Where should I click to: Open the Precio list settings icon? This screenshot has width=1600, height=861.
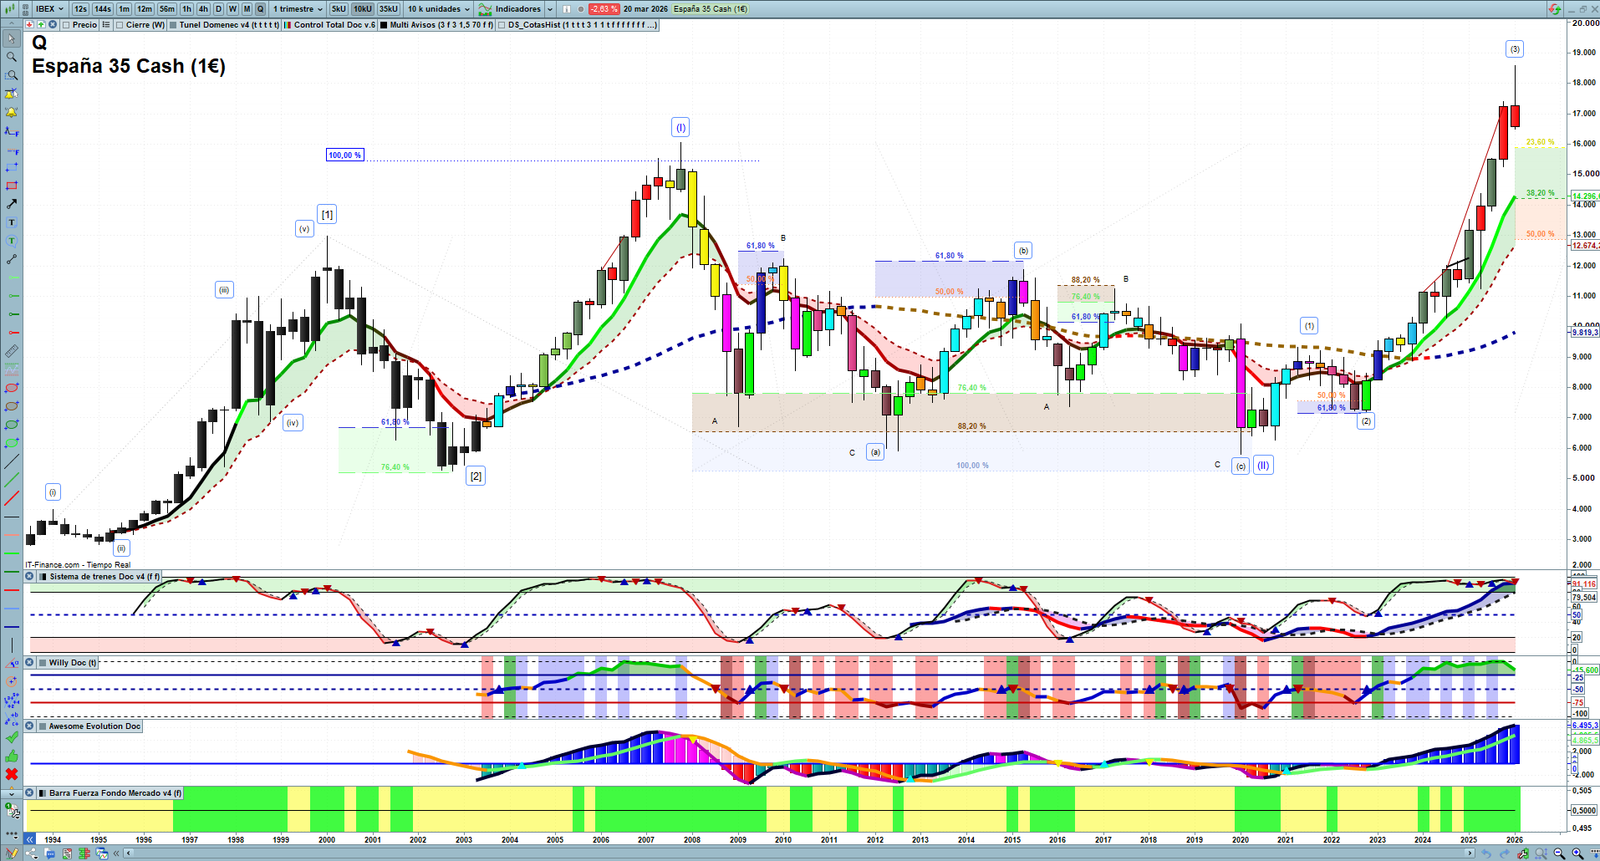pyautogui.click(x=106, y=25)
